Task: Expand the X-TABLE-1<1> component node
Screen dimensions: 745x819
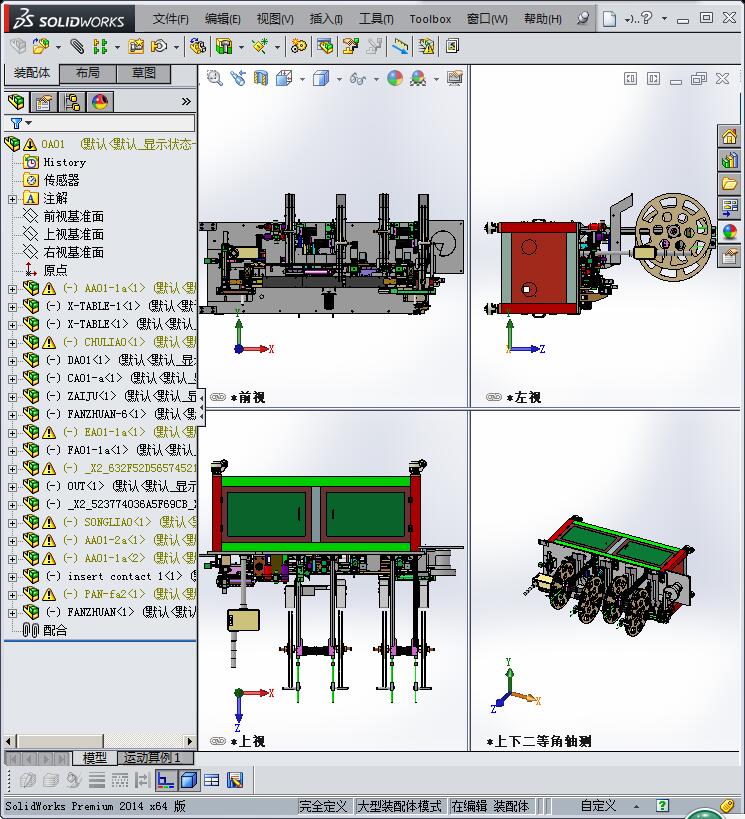Action: pyautogui.click(x=13, y=307)
